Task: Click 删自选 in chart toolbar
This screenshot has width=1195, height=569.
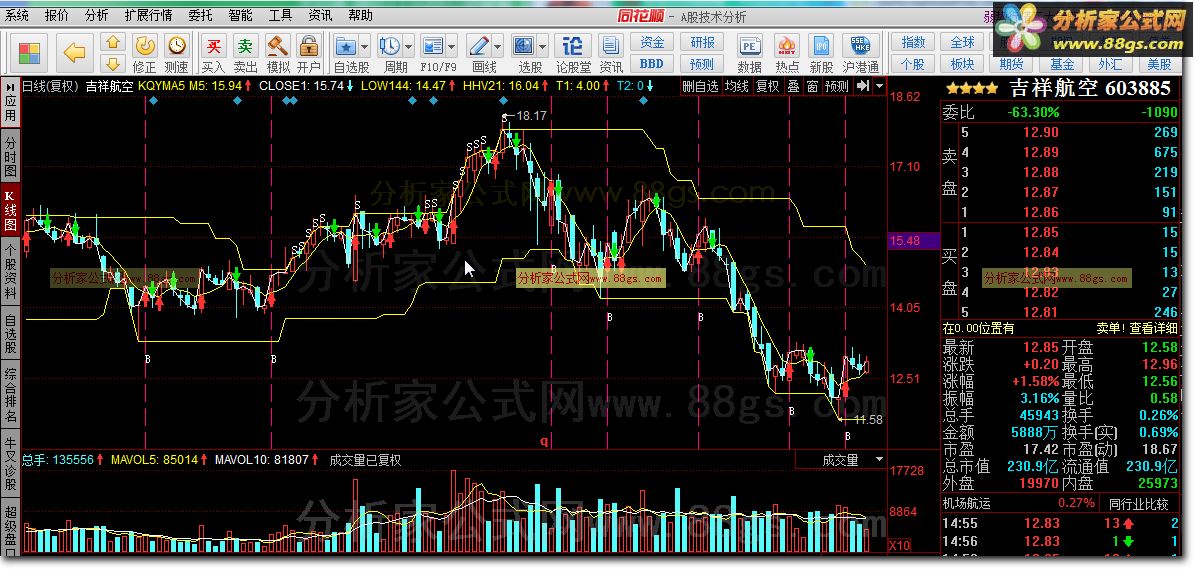Action: click(x=700, y=86)
